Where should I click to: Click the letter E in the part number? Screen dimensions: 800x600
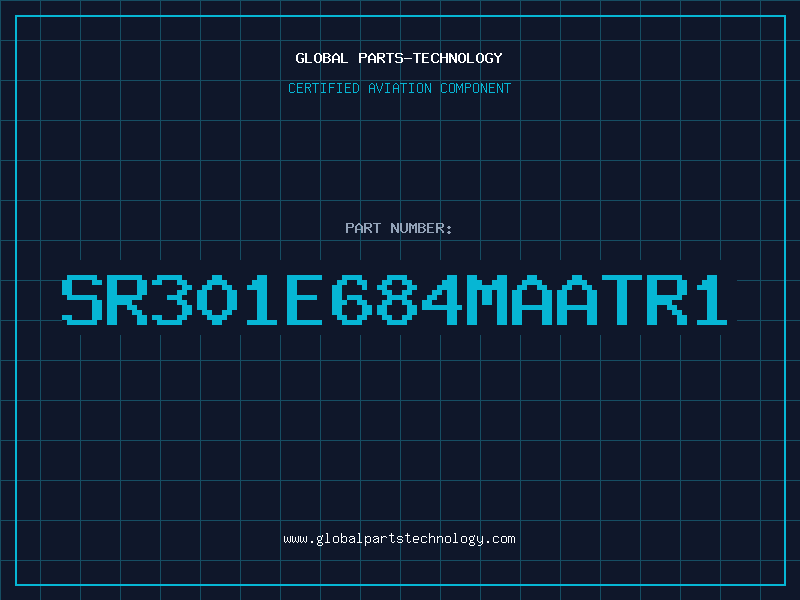point(305,300)
